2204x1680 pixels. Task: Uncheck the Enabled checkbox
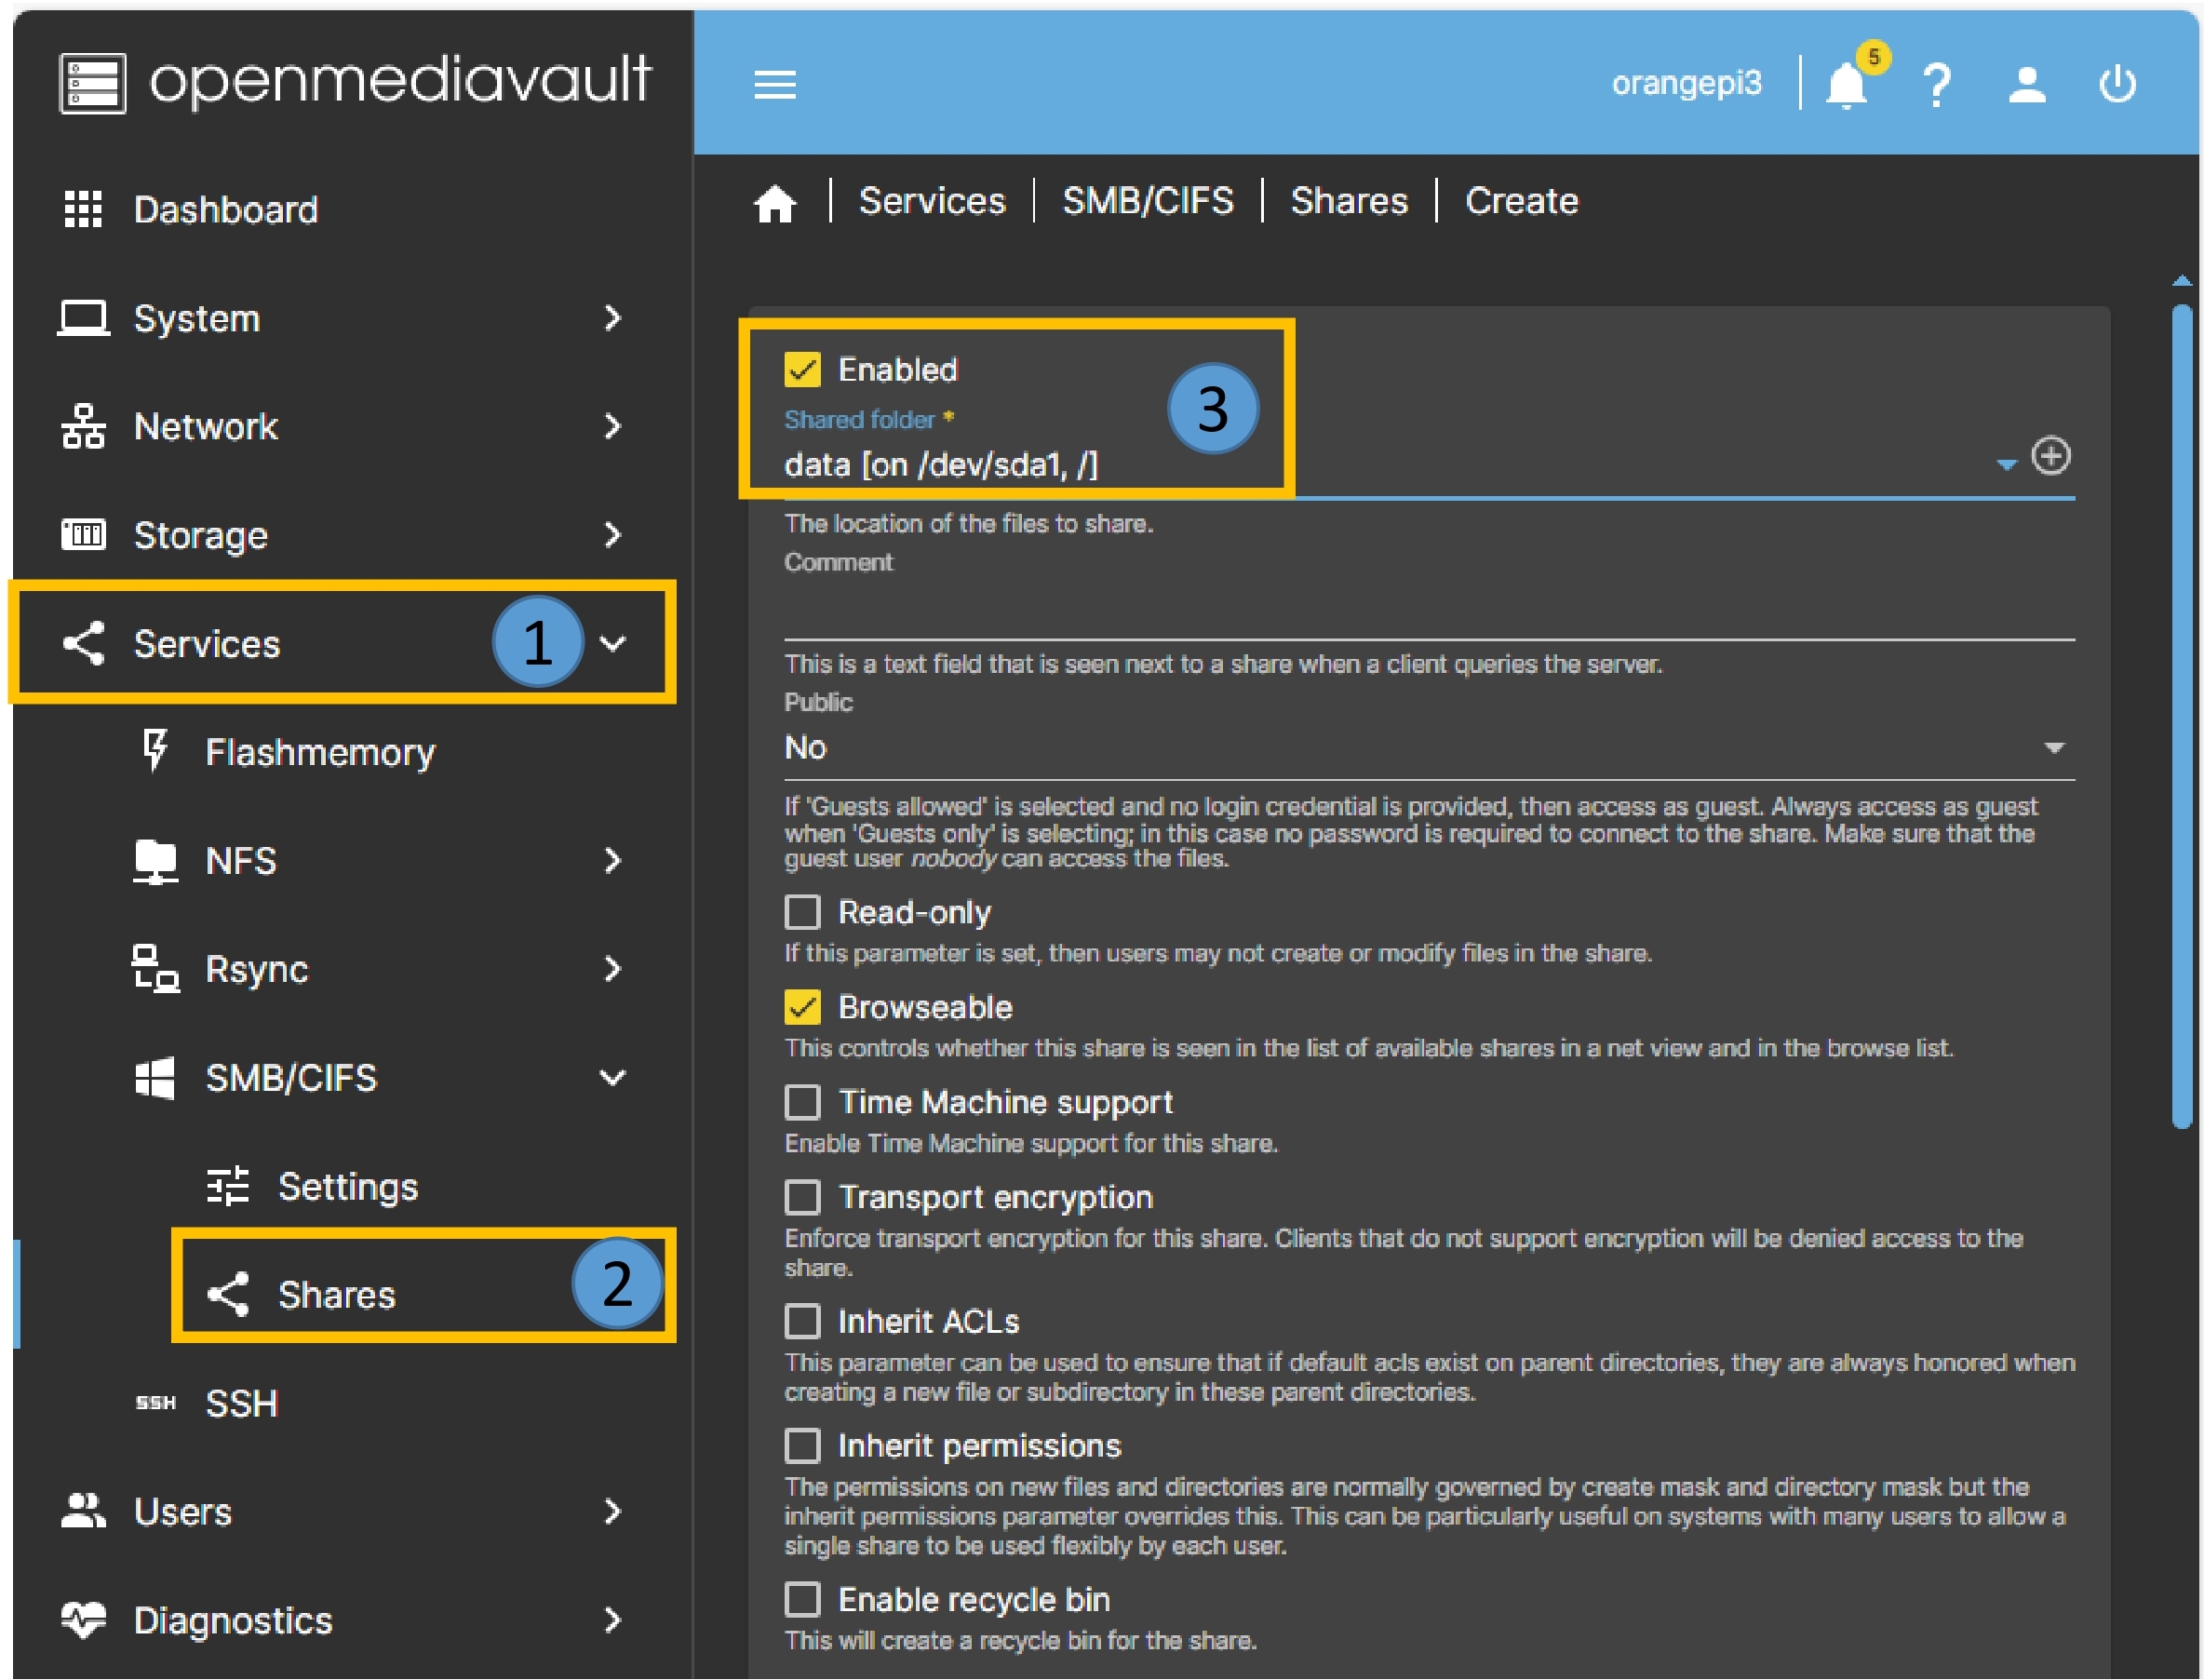(x=802, y=369)
